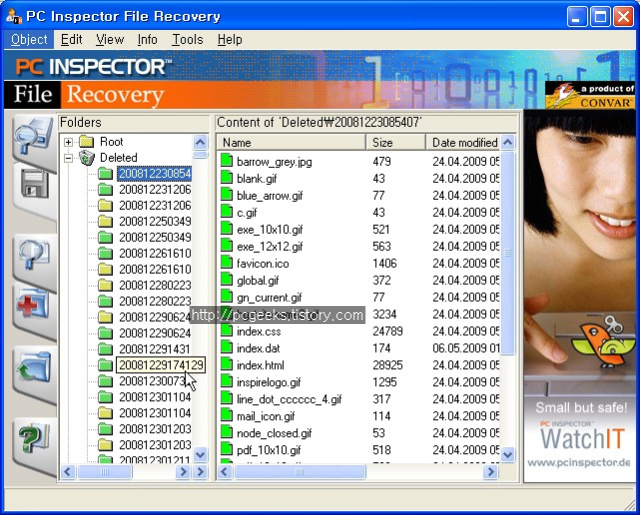Select file exe_10x10.gif
Viewport: 640px width, 515px height.
pyautogui.click(x=270, y=229)
